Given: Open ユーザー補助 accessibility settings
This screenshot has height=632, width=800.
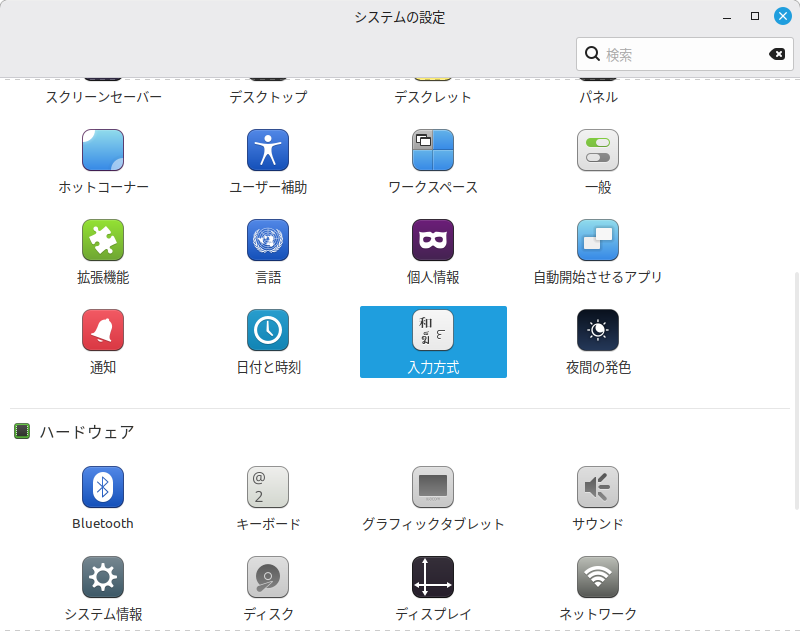Looking at the screenshot, I should pos(268,150).
